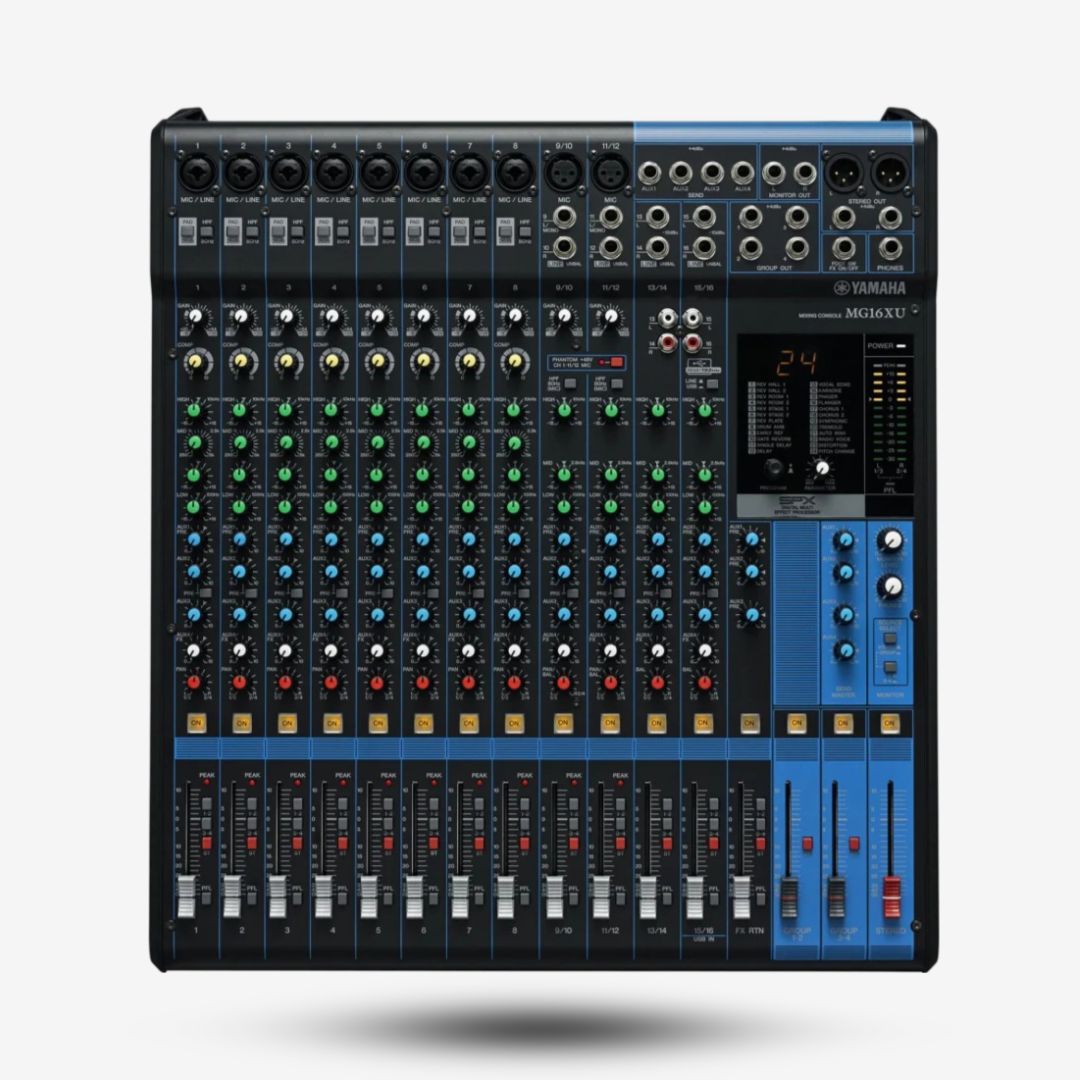Click the PHONES headphone jack

pyautogui.click(x=890, y=249)
